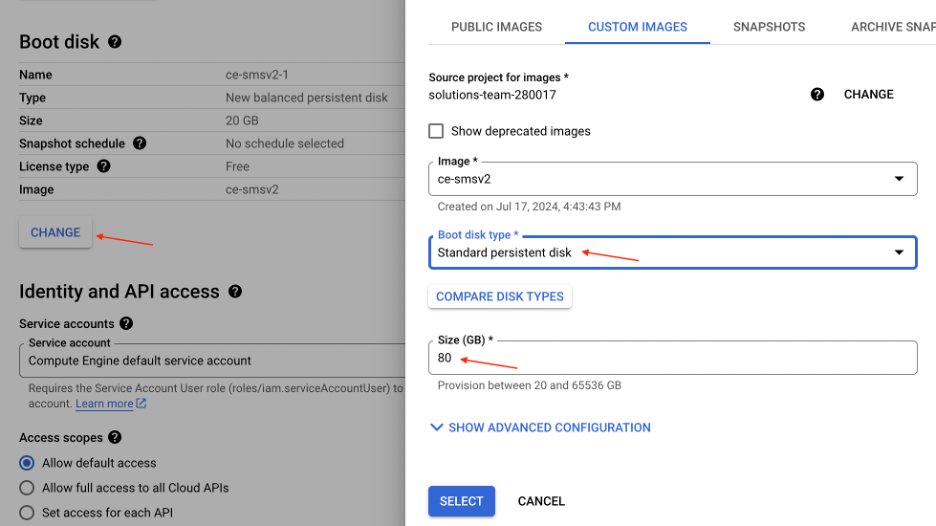Screen dimensions: 936x526
Task: Select Set access for each API option
Action: coord(27,512)
